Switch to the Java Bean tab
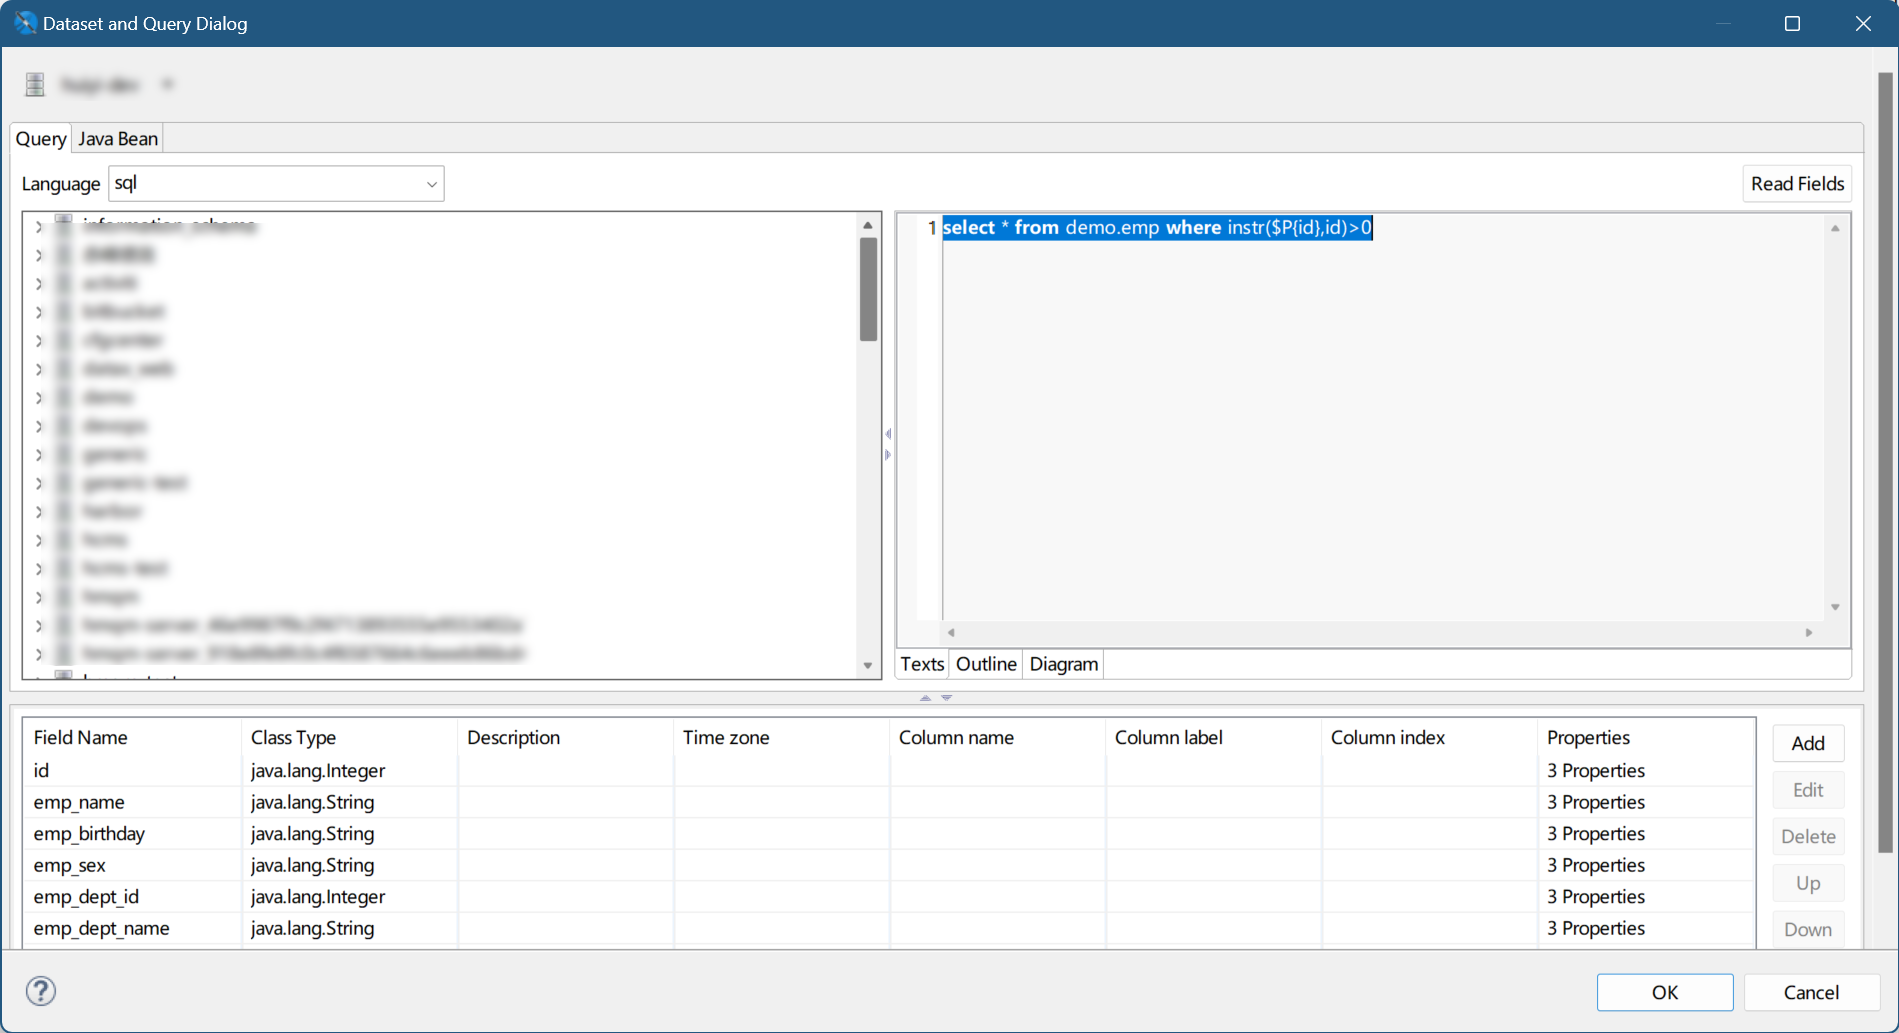Screen dimensions: 1899x1033 tap(118, 139)
